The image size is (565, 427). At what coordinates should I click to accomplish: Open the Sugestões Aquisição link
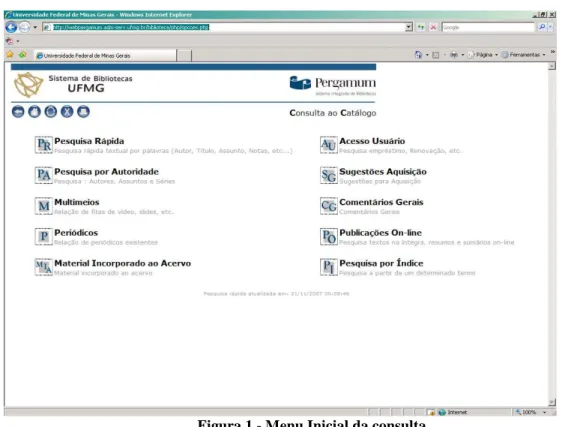pos(383,172)
